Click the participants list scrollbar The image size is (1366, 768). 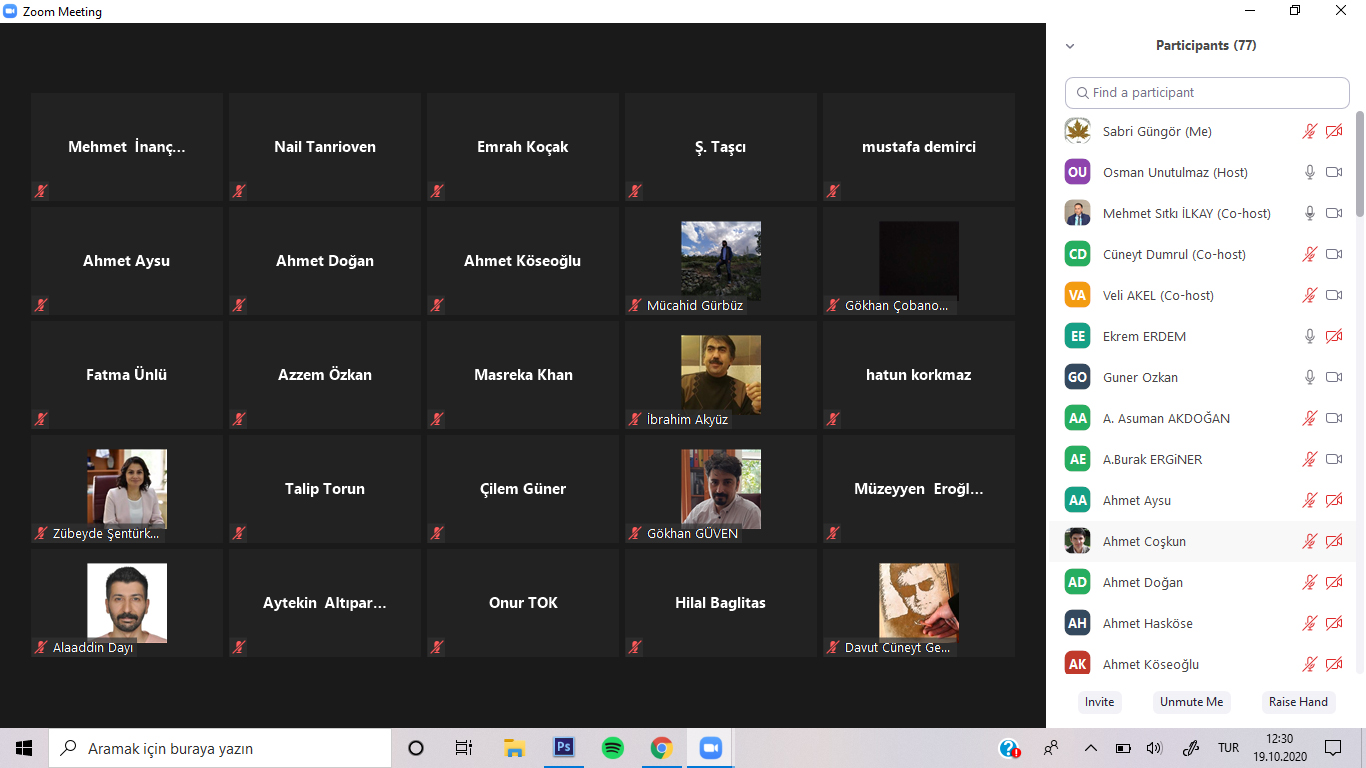[1360, 165]
